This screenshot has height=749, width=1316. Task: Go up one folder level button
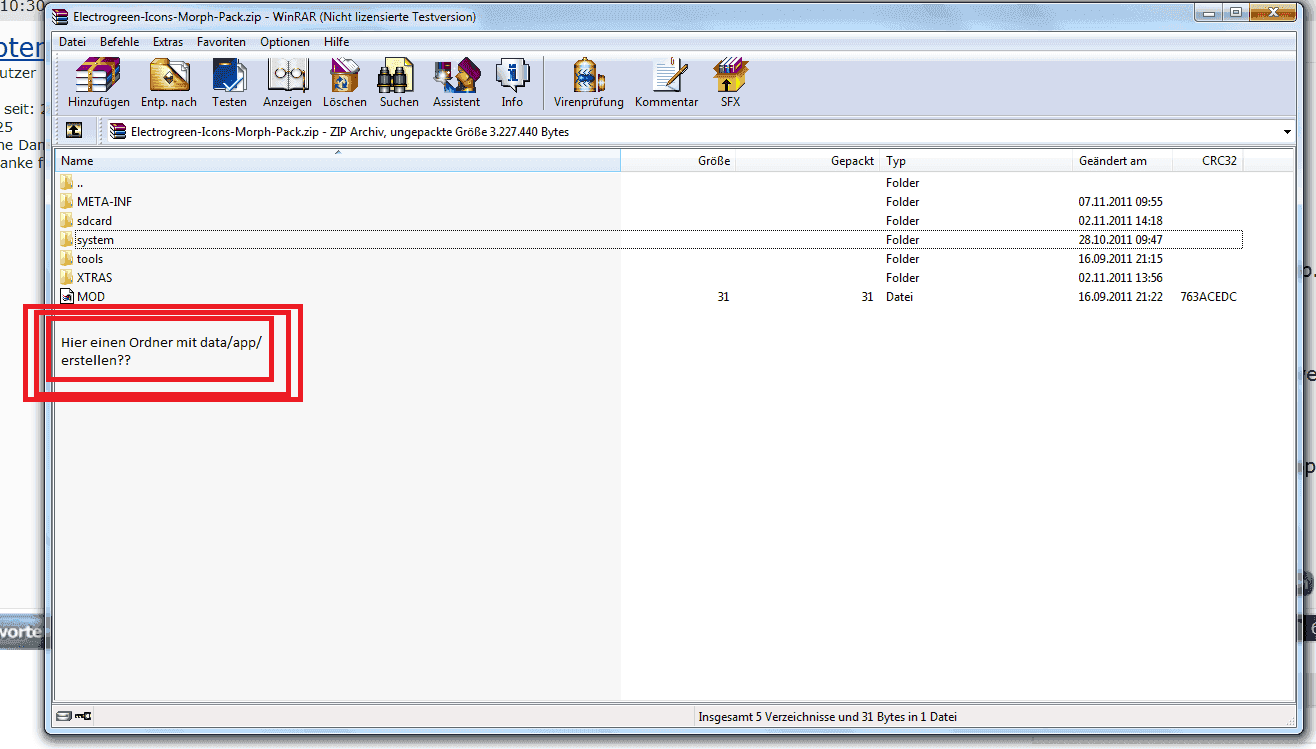pyautogui.click(x=74, y=131)
